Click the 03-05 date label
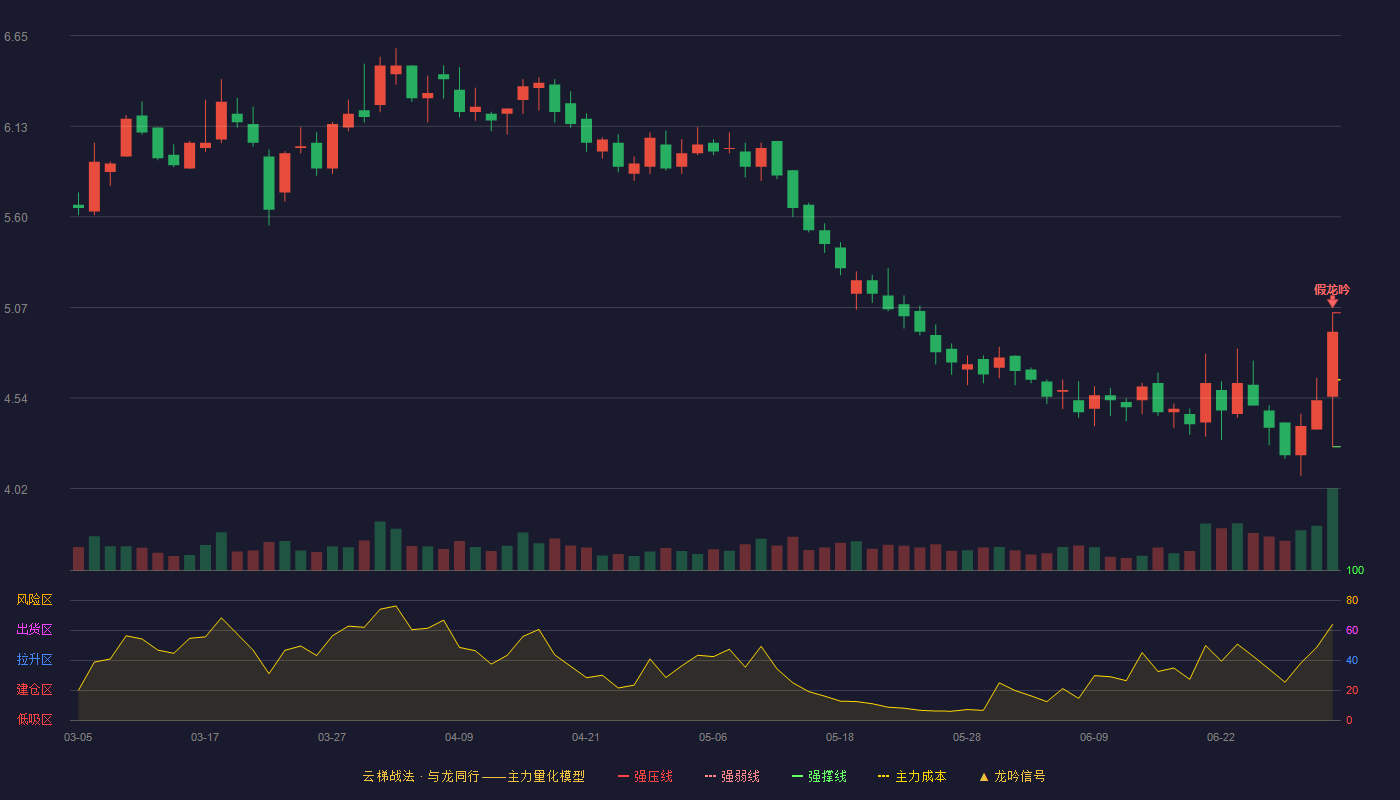This screenshot has width=1400, height=800. point(78,737)
